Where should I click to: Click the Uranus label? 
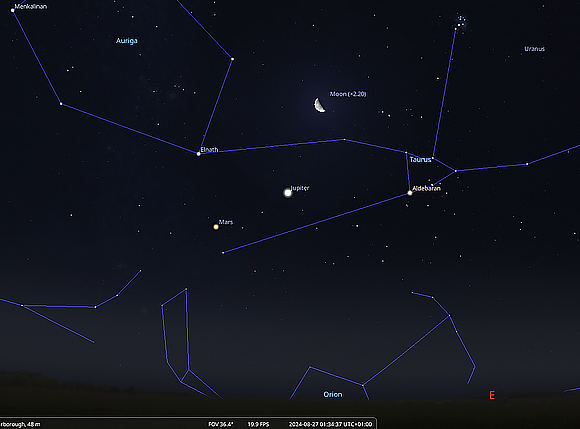[x=535, y=49]
